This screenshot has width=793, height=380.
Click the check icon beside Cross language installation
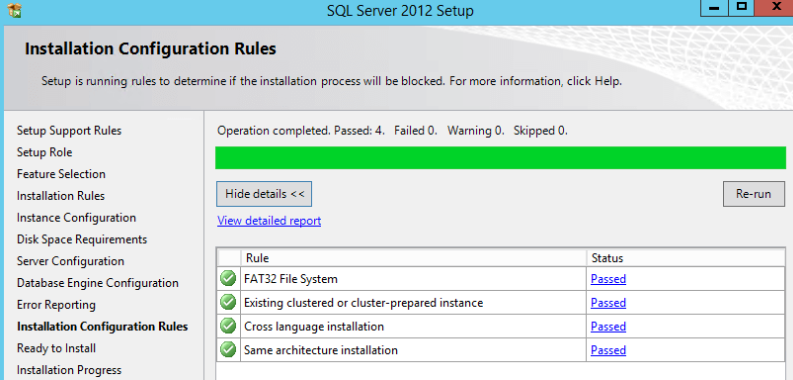(228, 326)
